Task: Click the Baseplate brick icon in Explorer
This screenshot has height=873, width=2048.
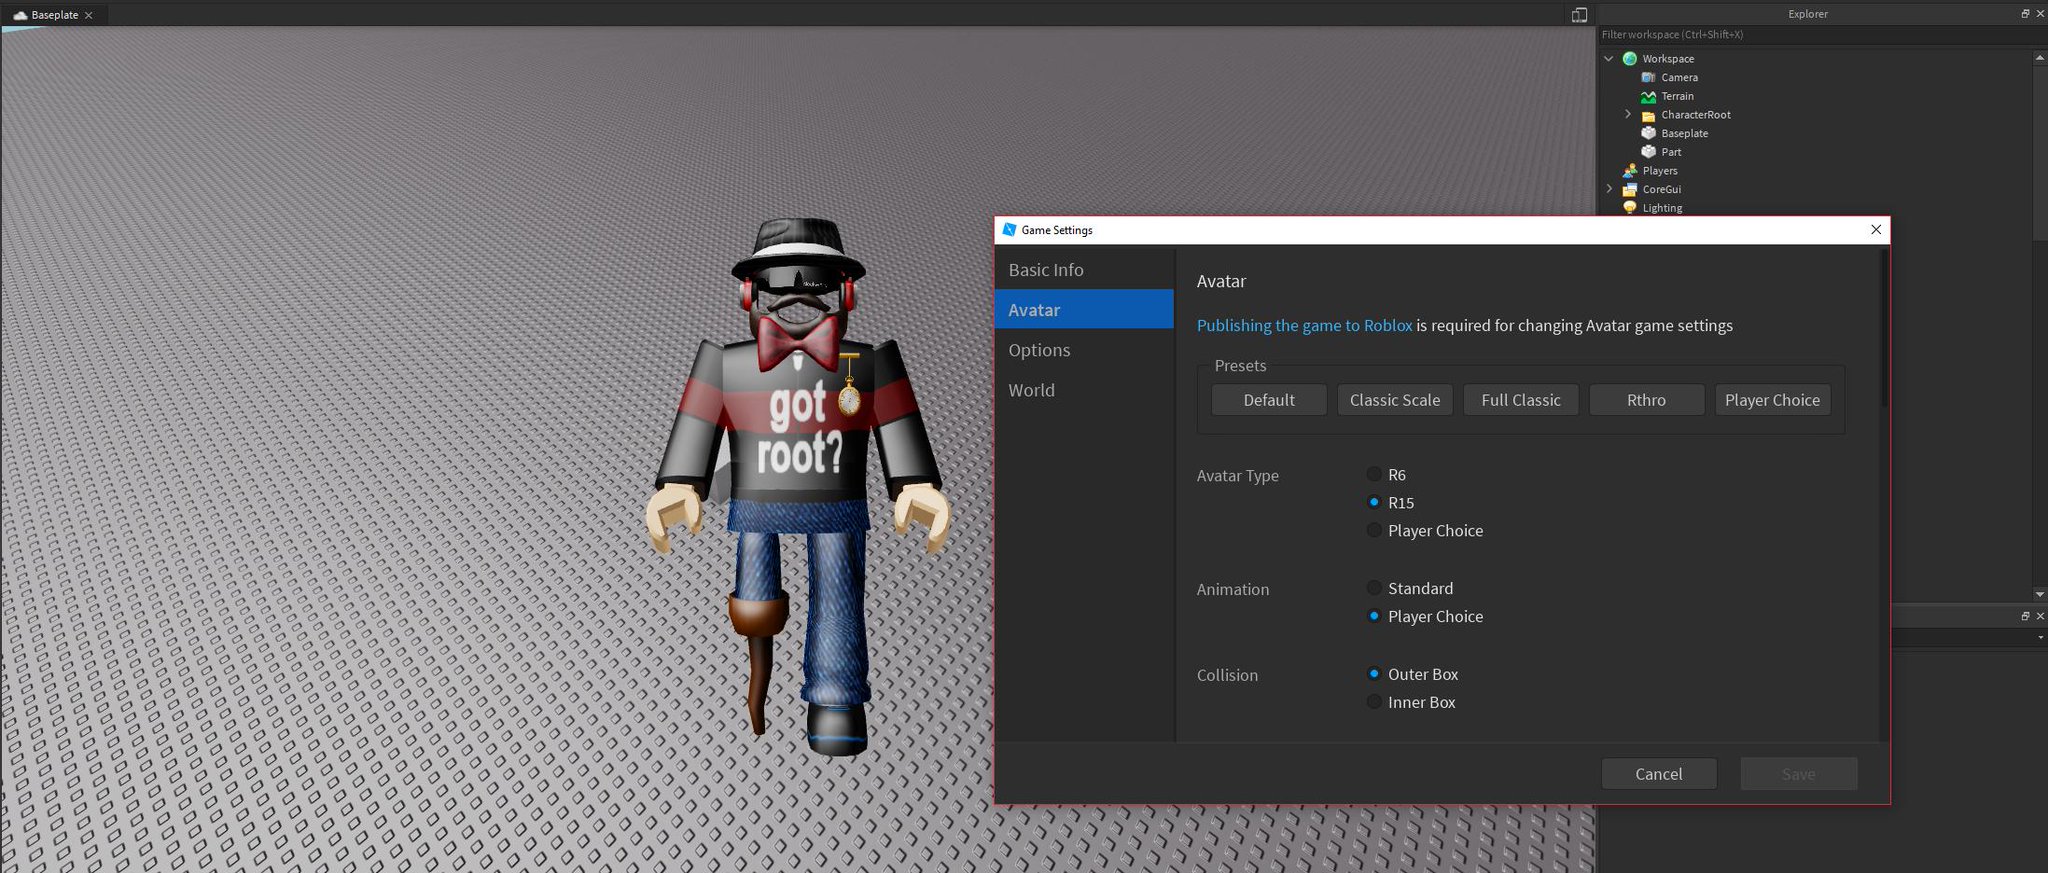Action: coord(1648,134)
